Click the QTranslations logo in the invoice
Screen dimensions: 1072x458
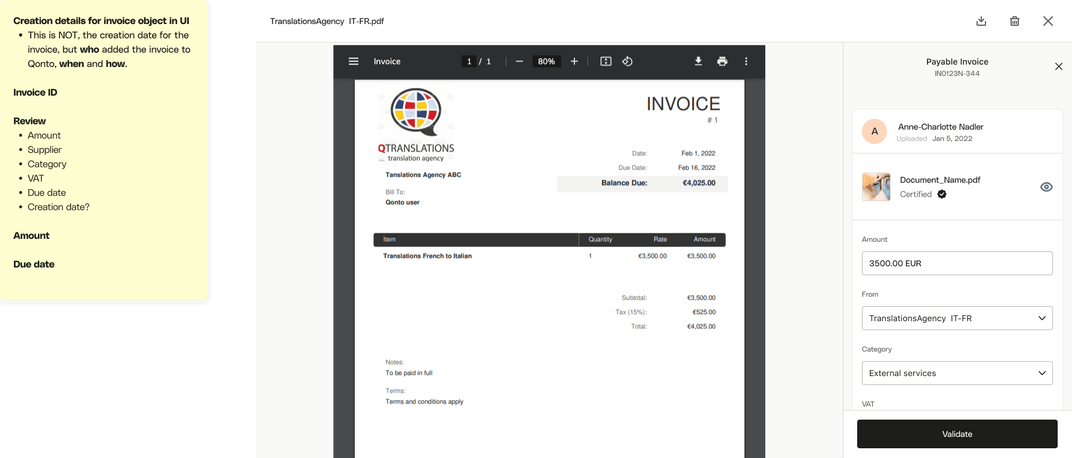tap(416, 125)
